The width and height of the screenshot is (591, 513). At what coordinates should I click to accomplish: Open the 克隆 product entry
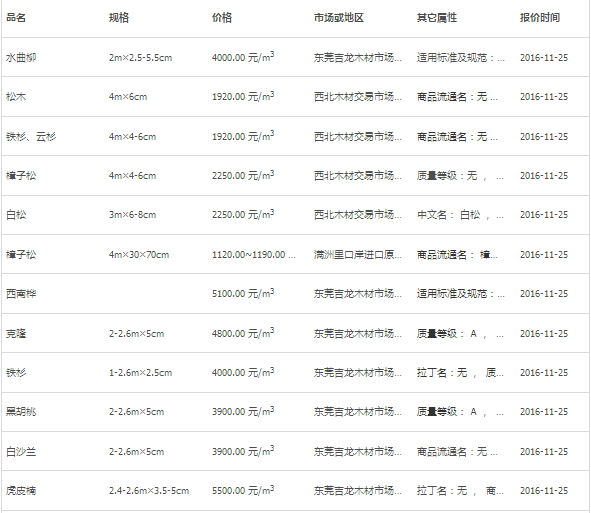pyautogui.click(x=16, y=334)
